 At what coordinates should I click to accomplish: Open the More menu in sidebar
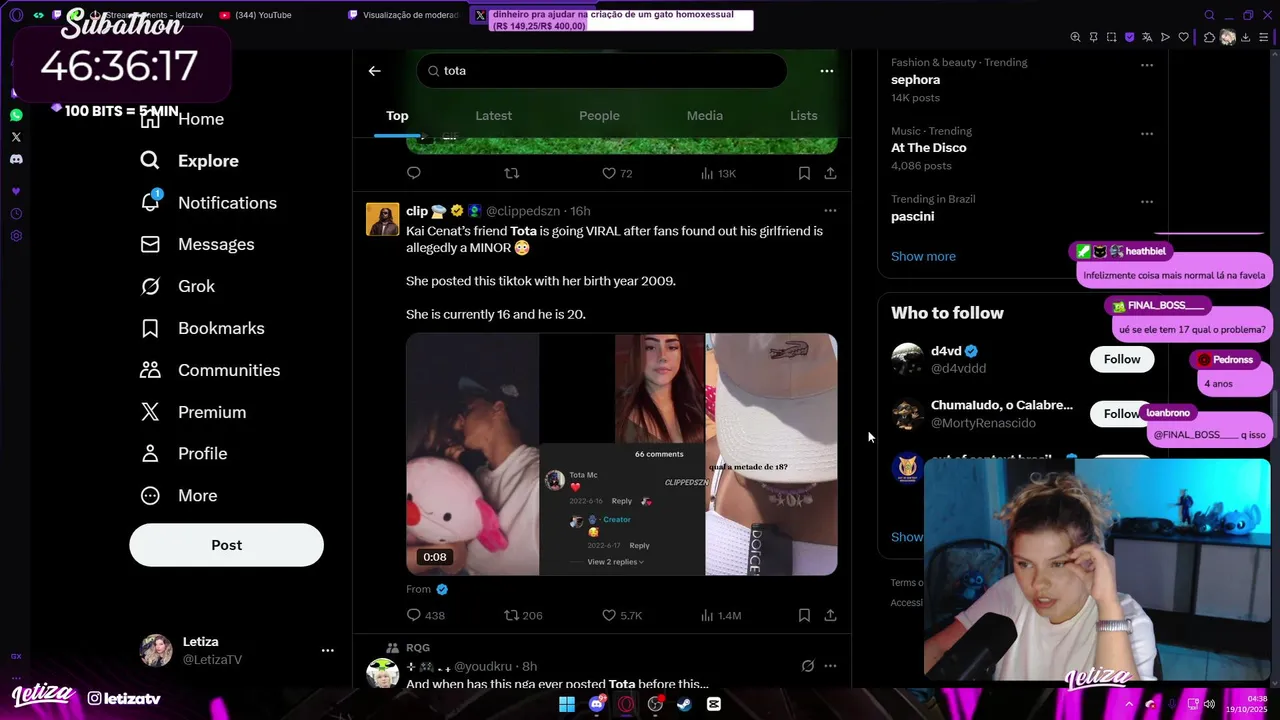click(179, 496)
